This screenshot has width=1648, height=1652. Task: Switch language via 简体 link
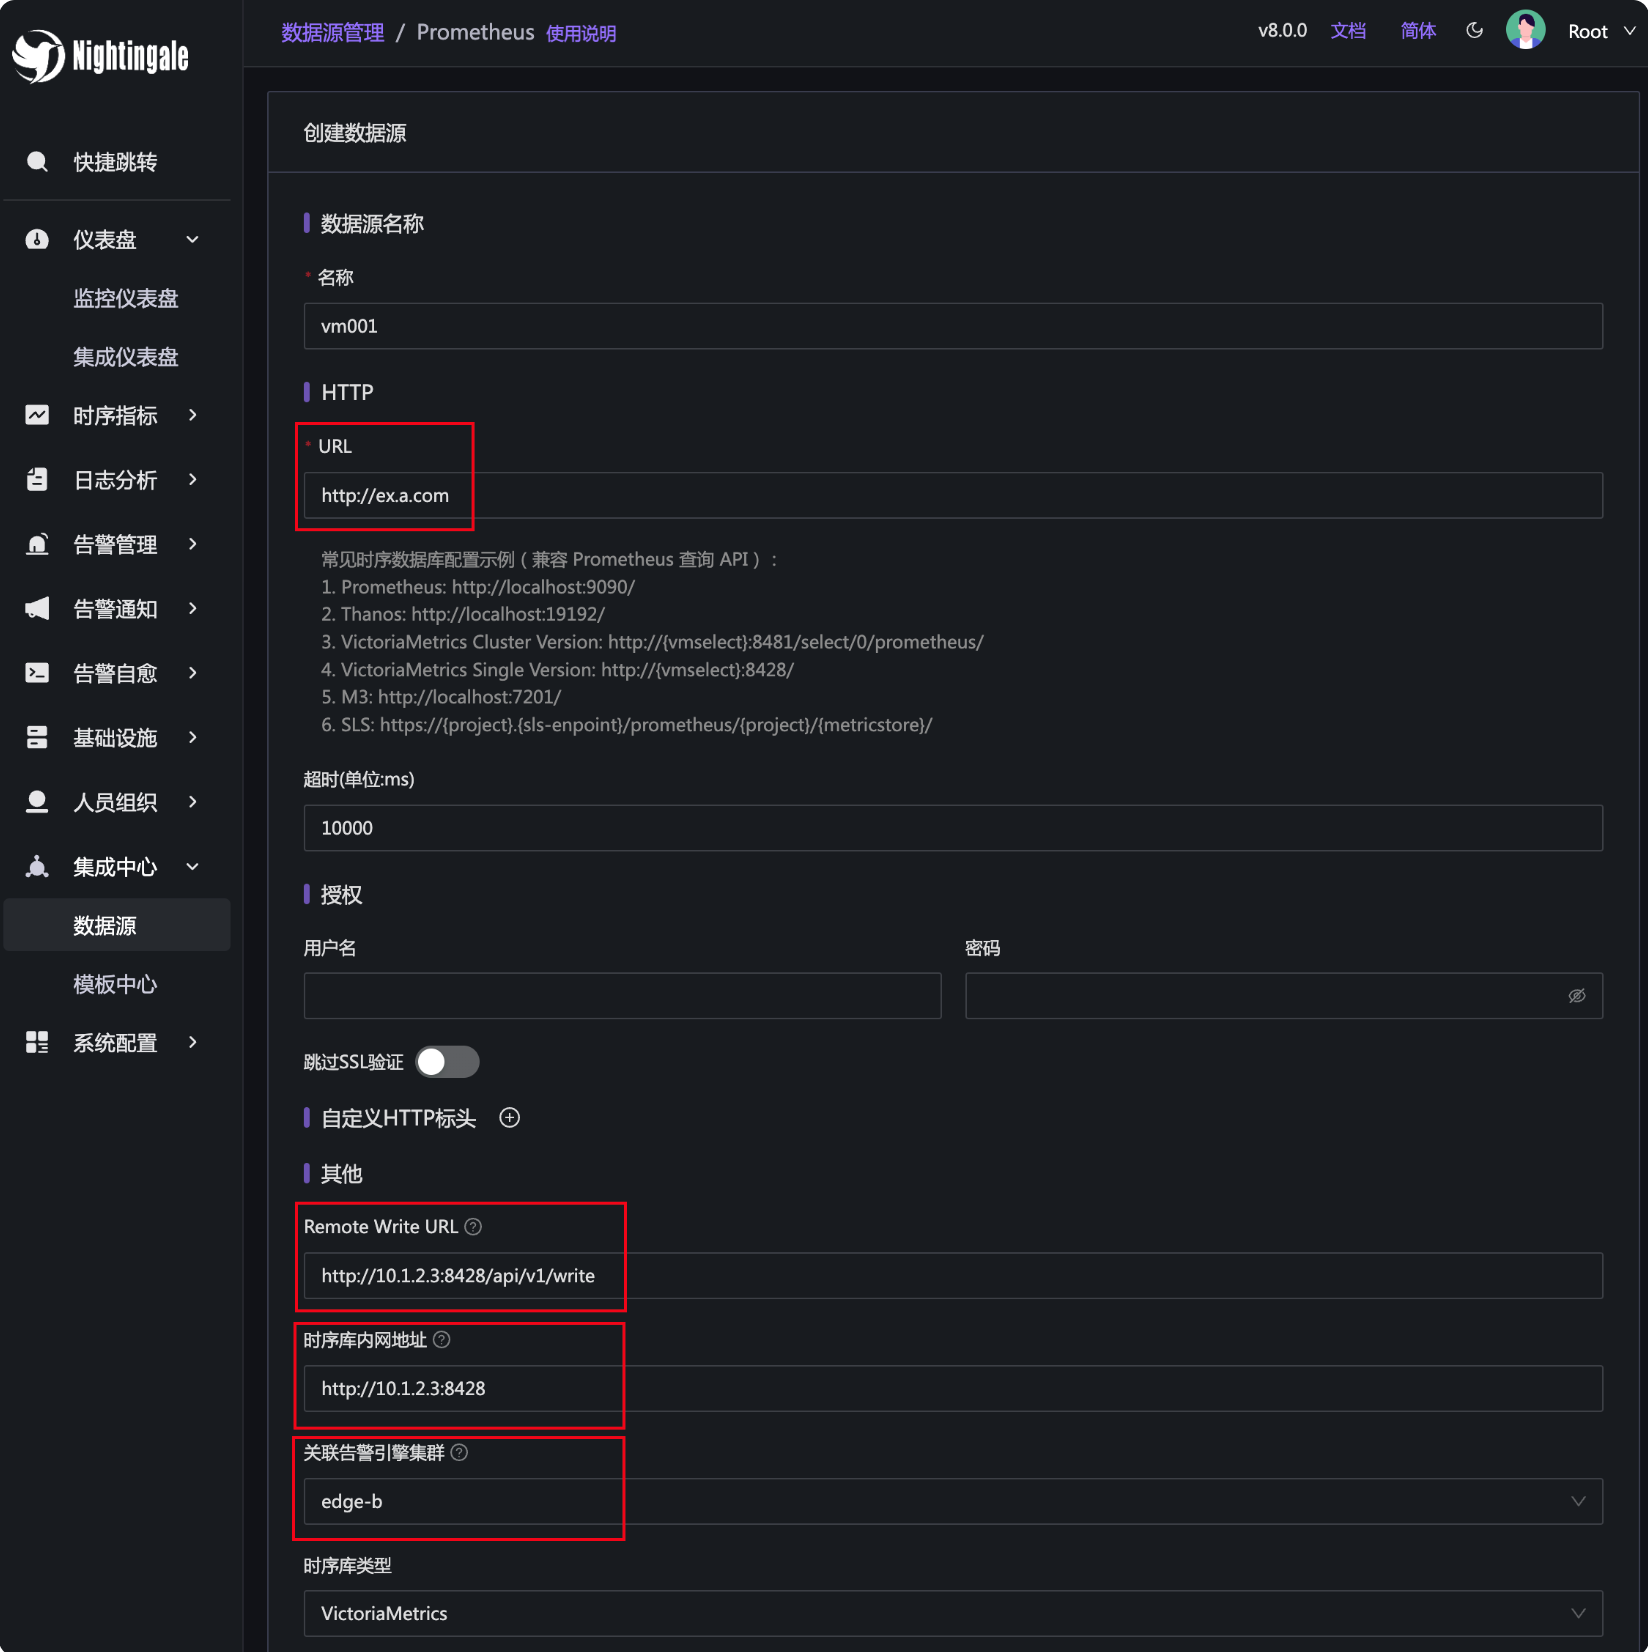tap(1418, 31)
